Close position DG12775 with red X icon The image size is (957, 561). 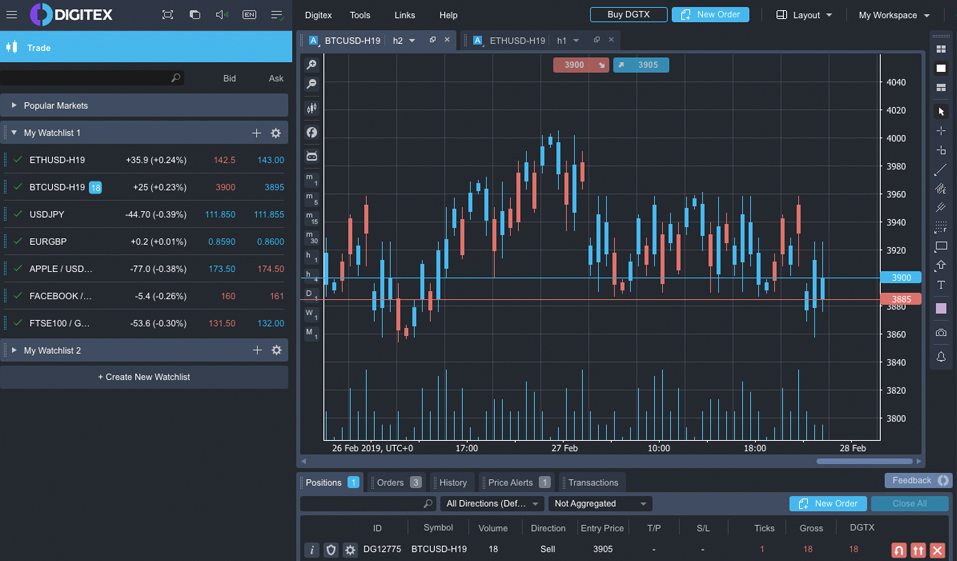click(x=937, y=550)
